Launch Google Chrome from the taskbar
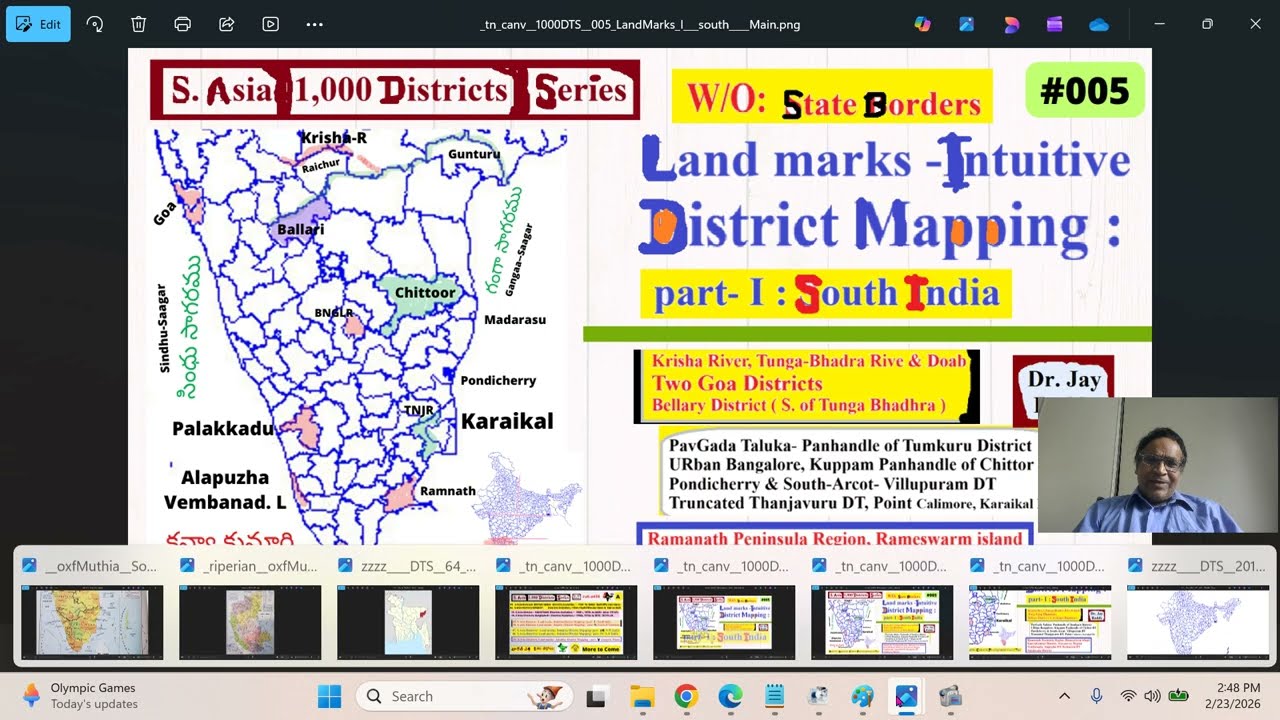1280x720 pixels. 685,696
